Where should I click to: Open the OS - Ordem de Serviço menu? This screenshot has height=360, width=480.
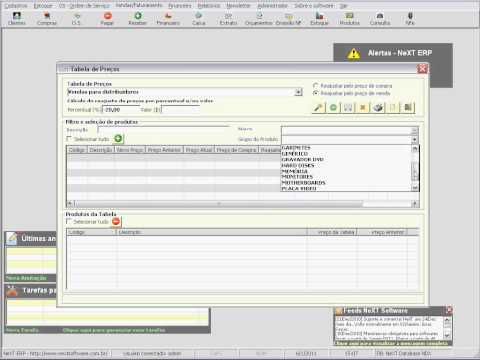[84, 6]
